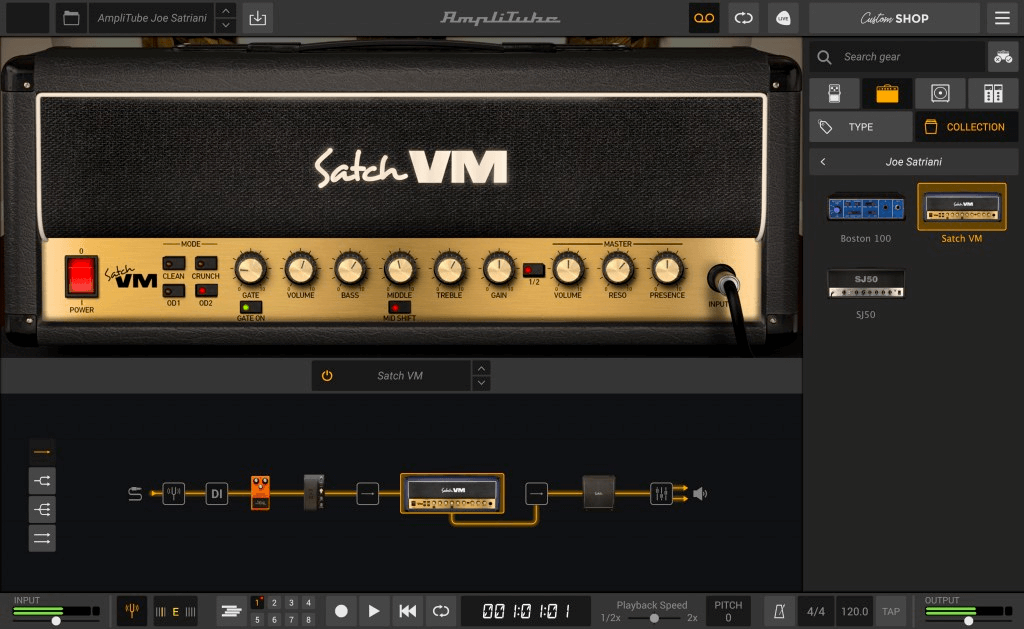The width and height of the screenshot is (1024, 629).
Task: Collapse the Joe Satriani collection with the back chevron
Action: pyautogui.click(x=823, y=161)
